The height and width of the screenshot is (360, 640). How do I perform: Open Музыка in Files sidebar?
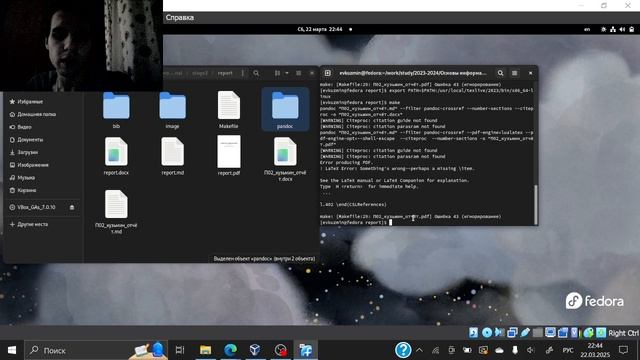[x=23, y=178]
